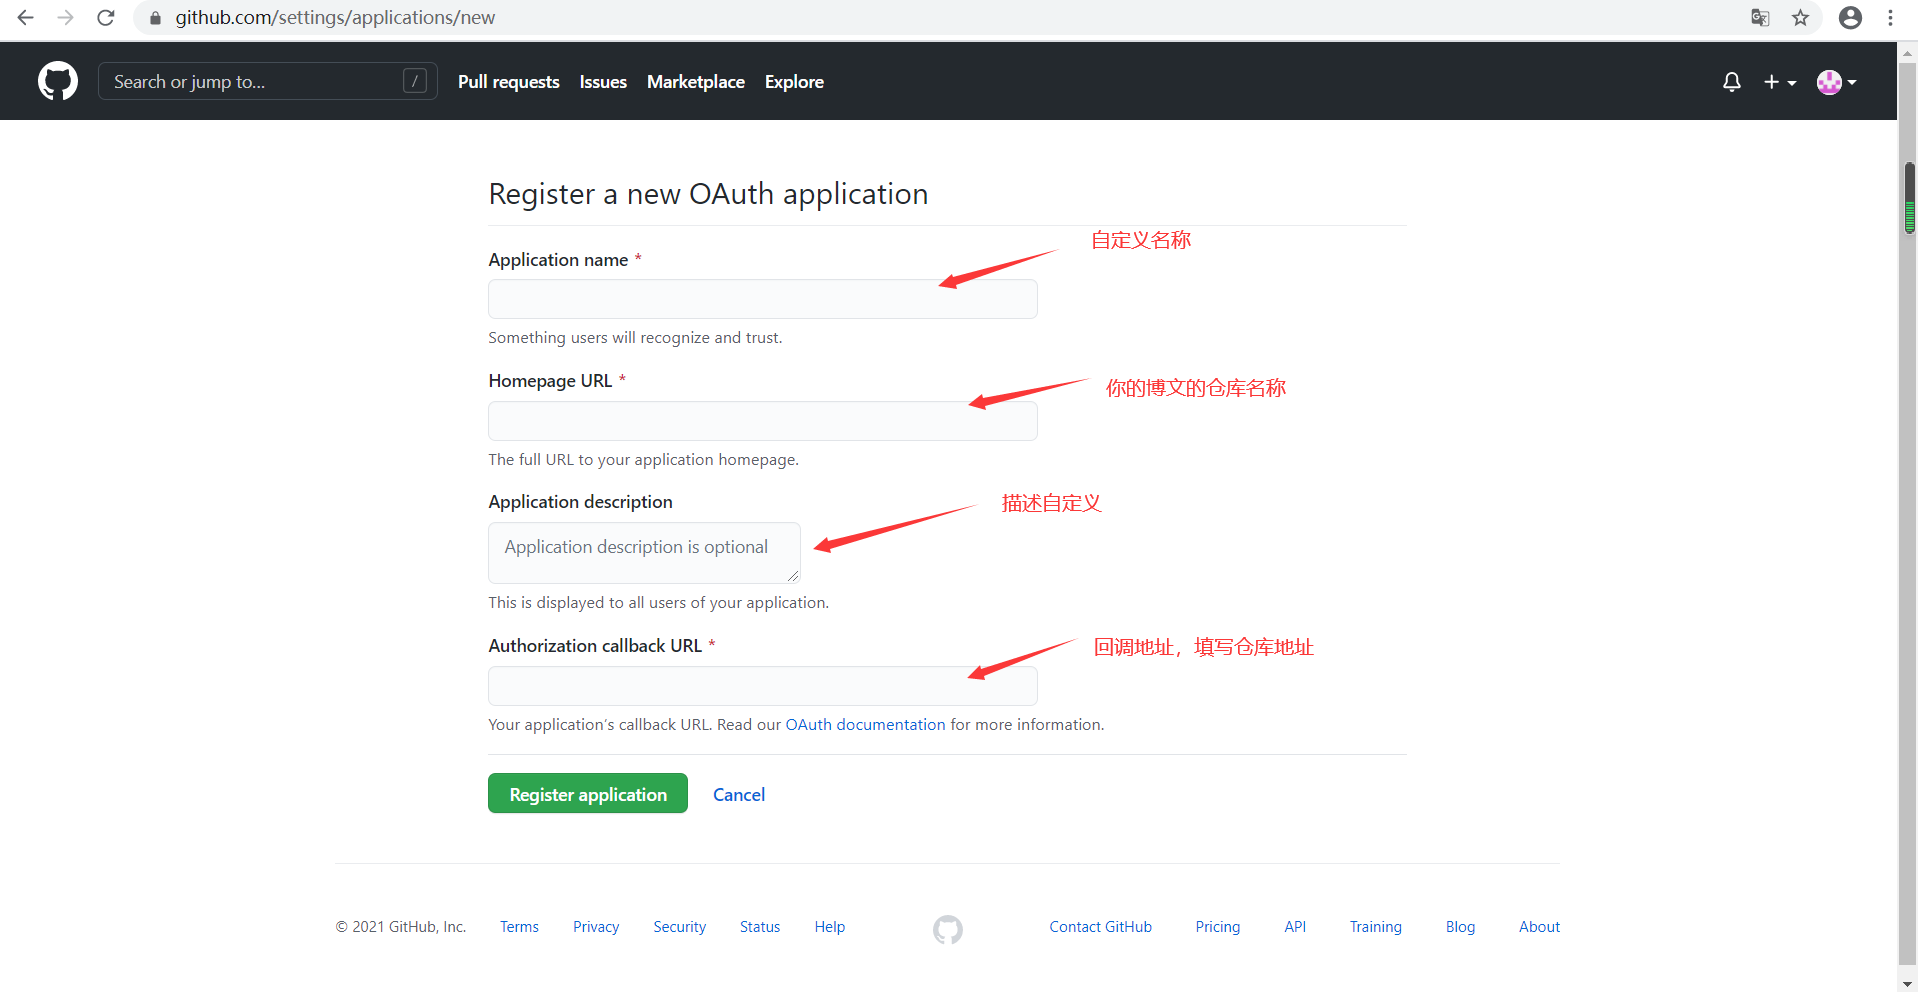Image resolution: width=1918 pixels, height=992 pixels.
Task: Open the Terms footer link
Action: coord(519,927)
